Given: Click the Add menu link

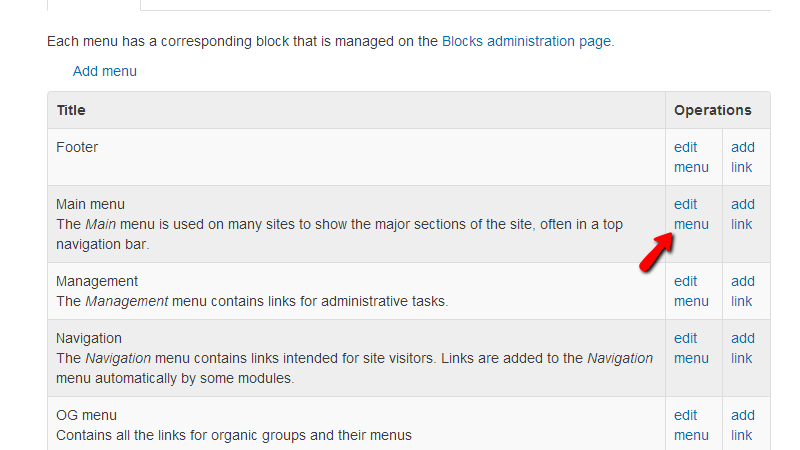Looking at the screenshot, I should [104, 71].
